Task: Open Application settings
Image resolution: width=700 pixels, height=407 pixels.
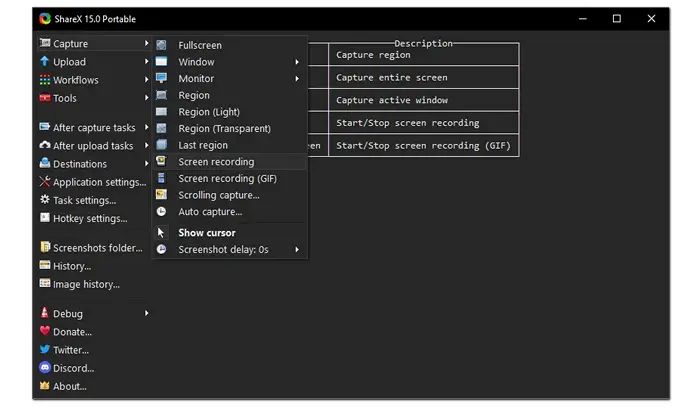Action: [x=98, y=182]
